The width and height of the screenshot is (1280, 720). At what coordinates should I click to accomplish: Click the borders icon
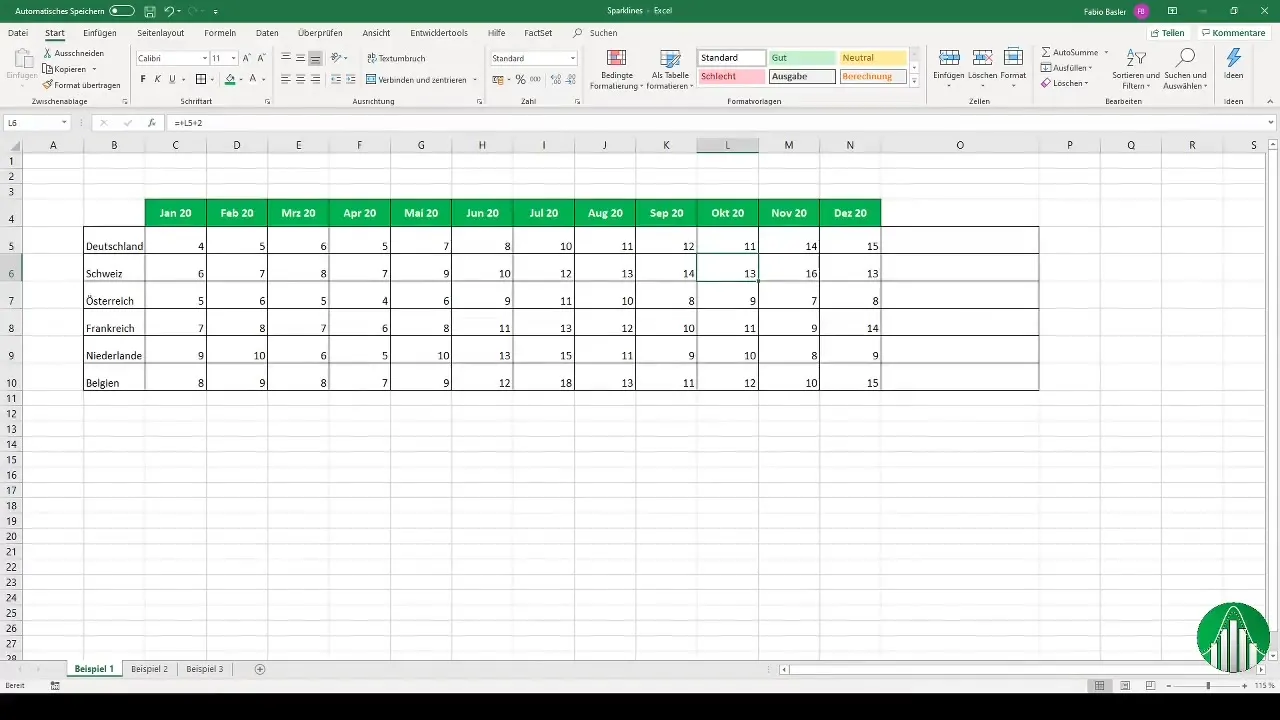point(200,79)
